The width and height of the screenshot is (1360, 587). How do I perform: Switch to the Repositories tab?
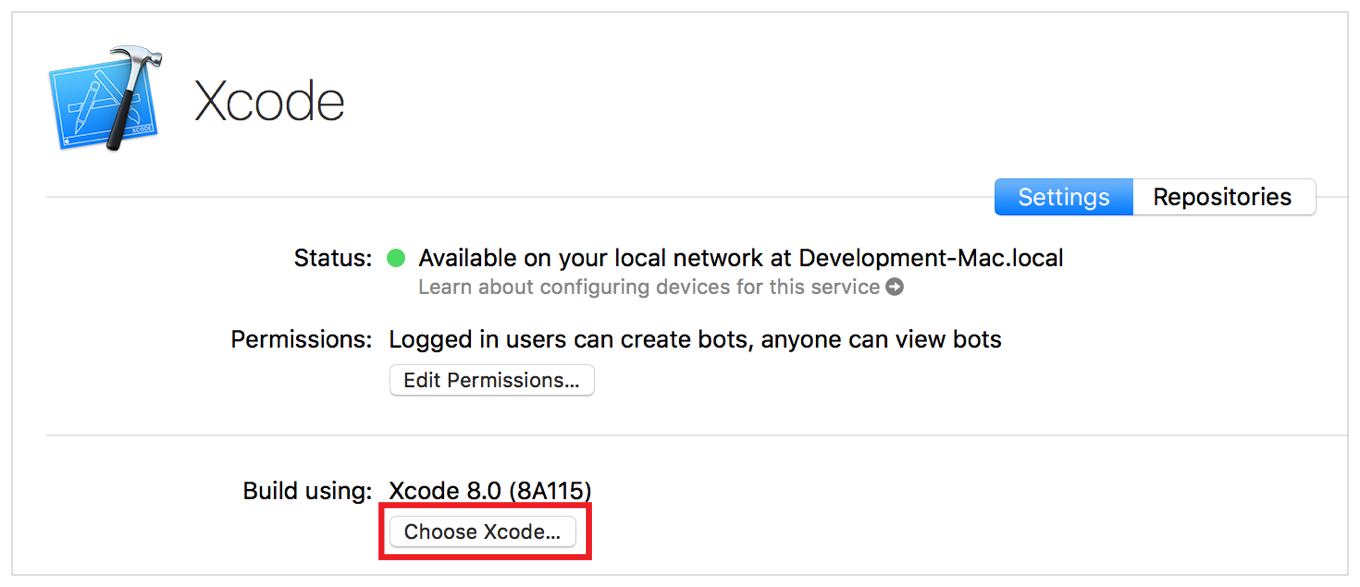pos(1224,197)
